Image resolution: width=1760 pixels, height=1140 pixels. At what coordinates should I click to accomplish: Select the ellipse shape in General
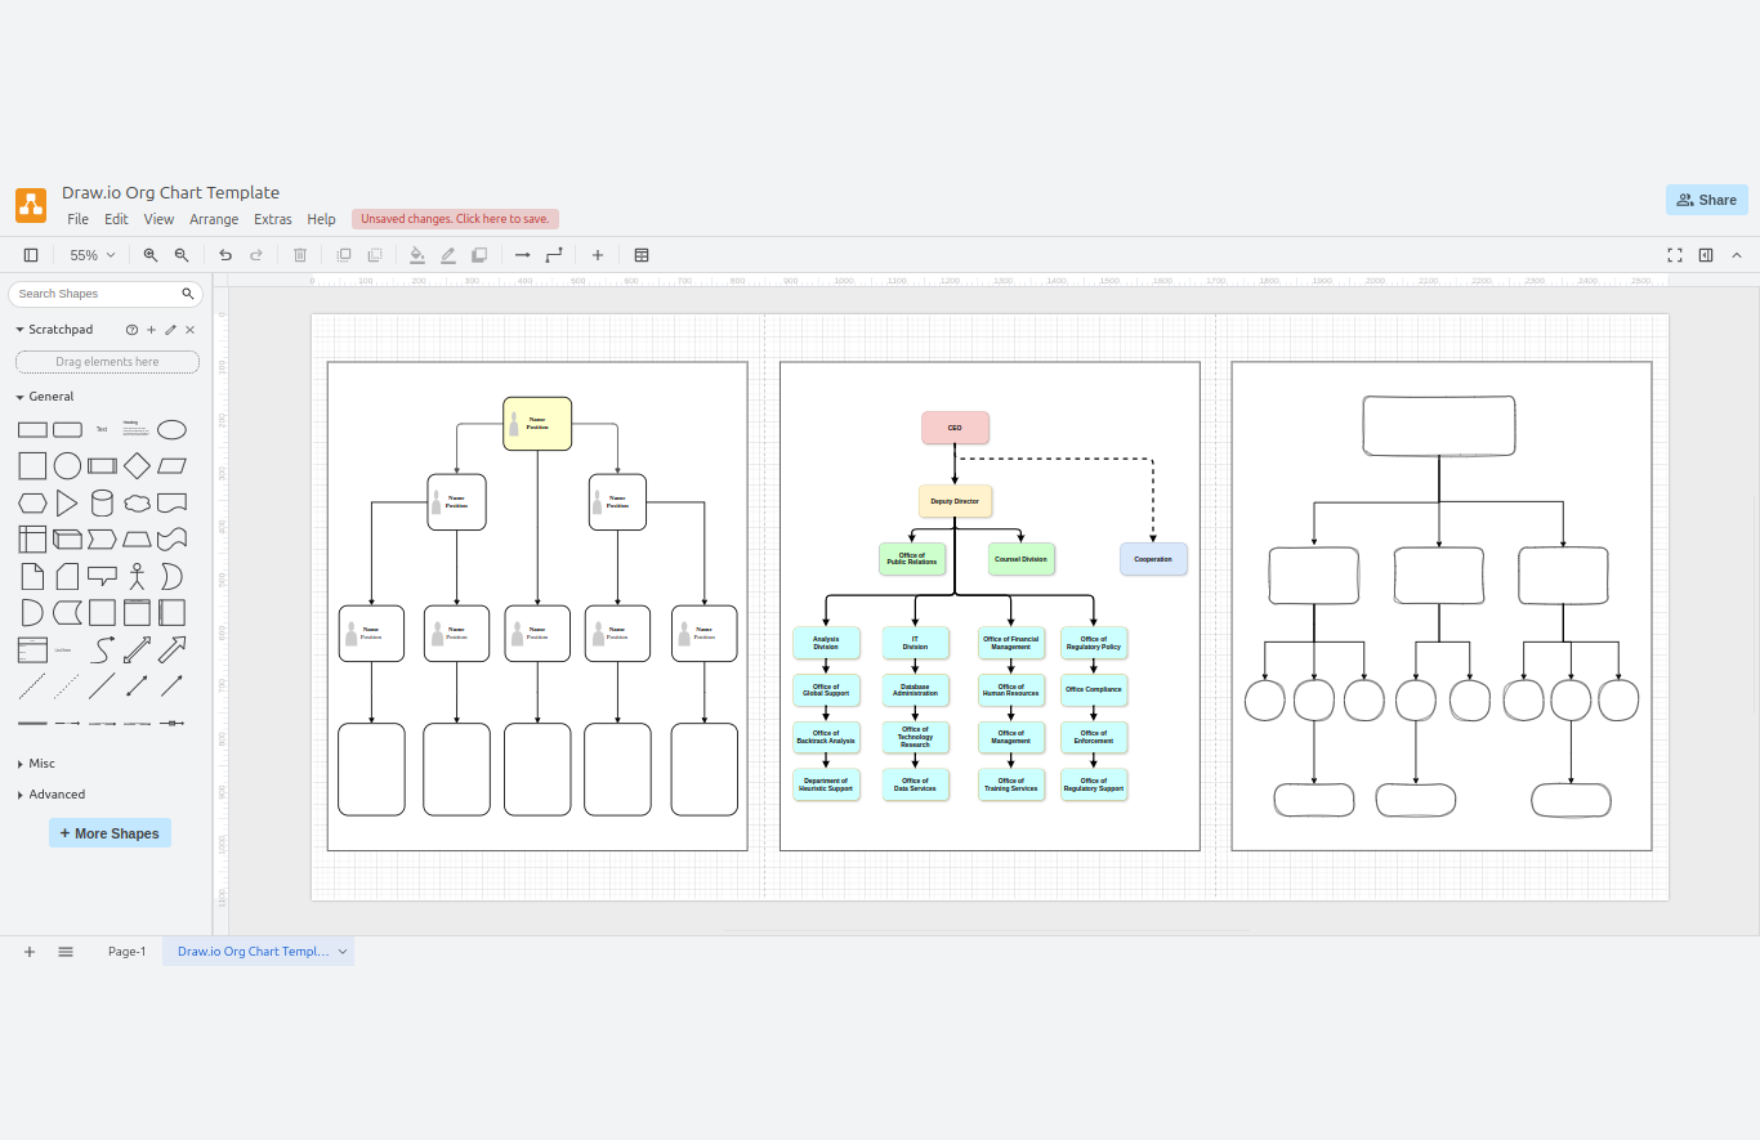pyautogui.click(x=172, y=430)
